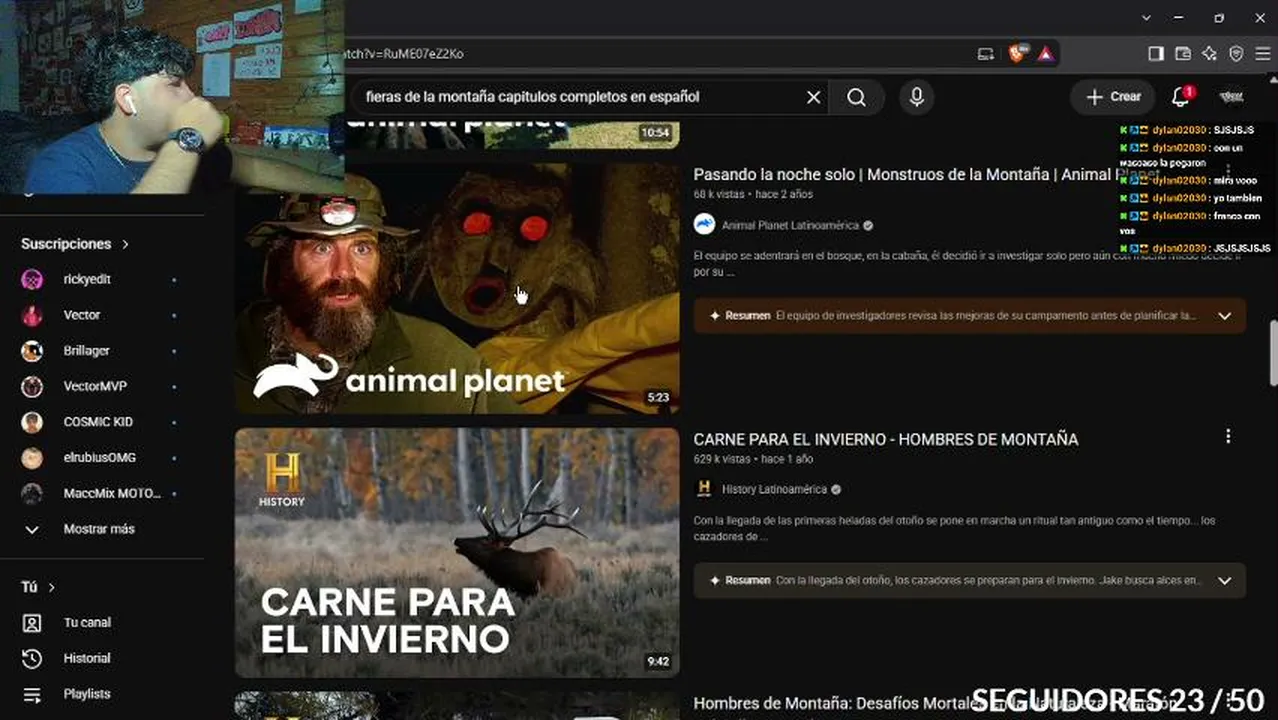Open the Leo AI sparkle icon
Image resolution: width=1278 pixels, height=720 pixels.
pyautogui.click(x=1209, y=54)
